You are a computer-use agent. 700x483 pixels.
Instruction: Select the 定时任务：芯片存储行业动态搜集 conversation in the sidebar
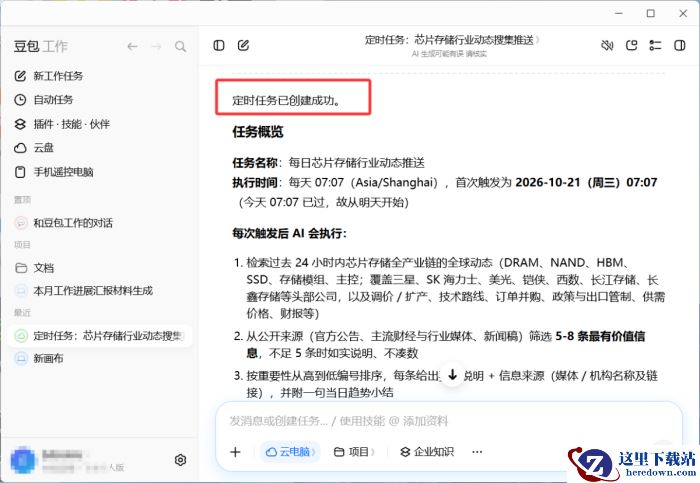pos(100,336)
